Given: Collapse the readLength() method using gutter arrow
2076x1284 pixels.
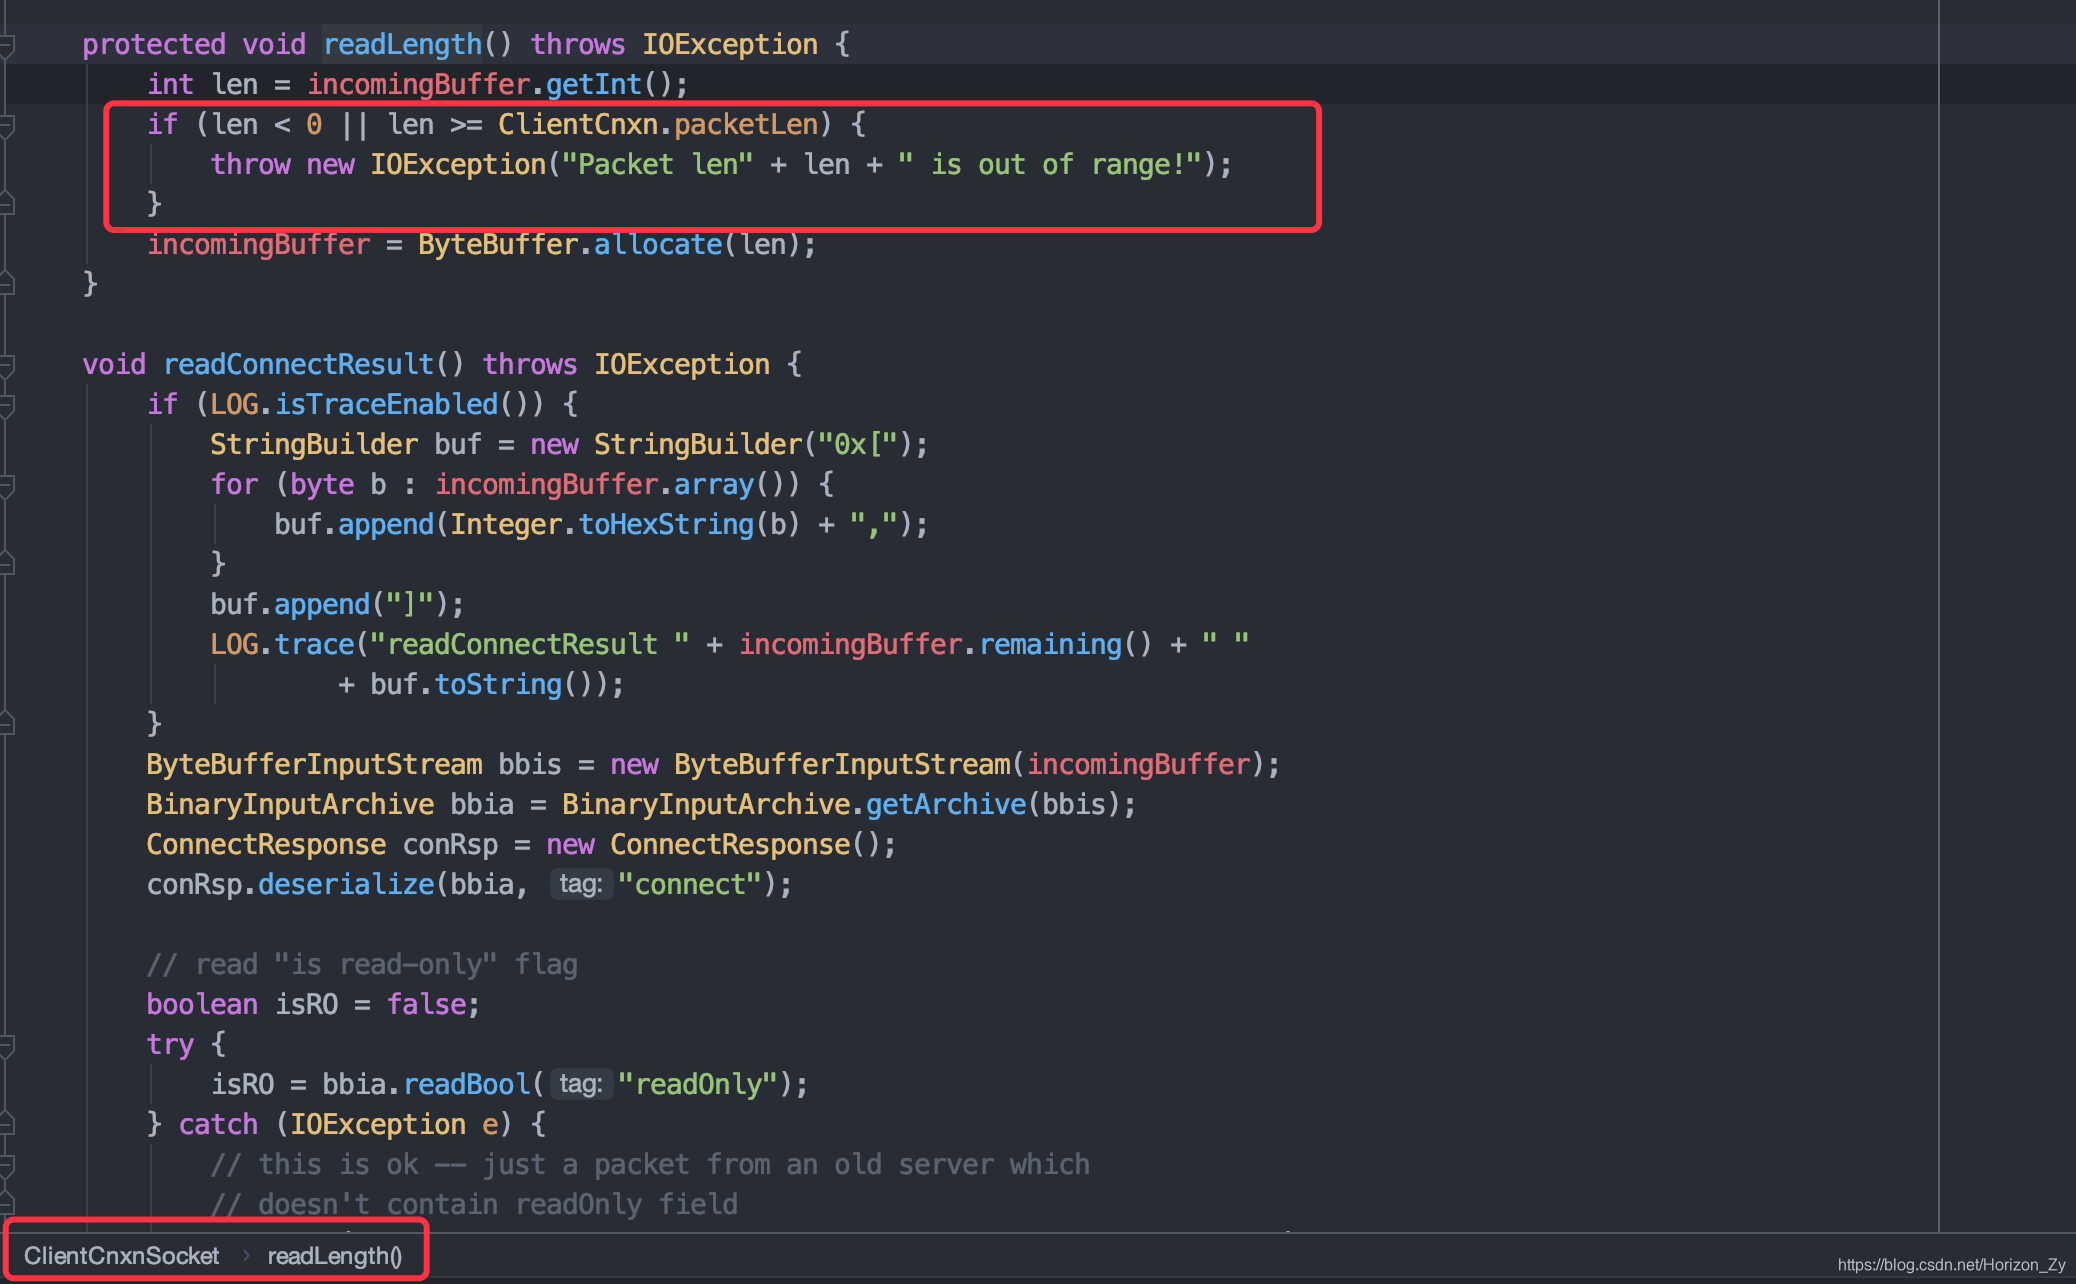Looking at the screenshot, I should pos(8,44).
